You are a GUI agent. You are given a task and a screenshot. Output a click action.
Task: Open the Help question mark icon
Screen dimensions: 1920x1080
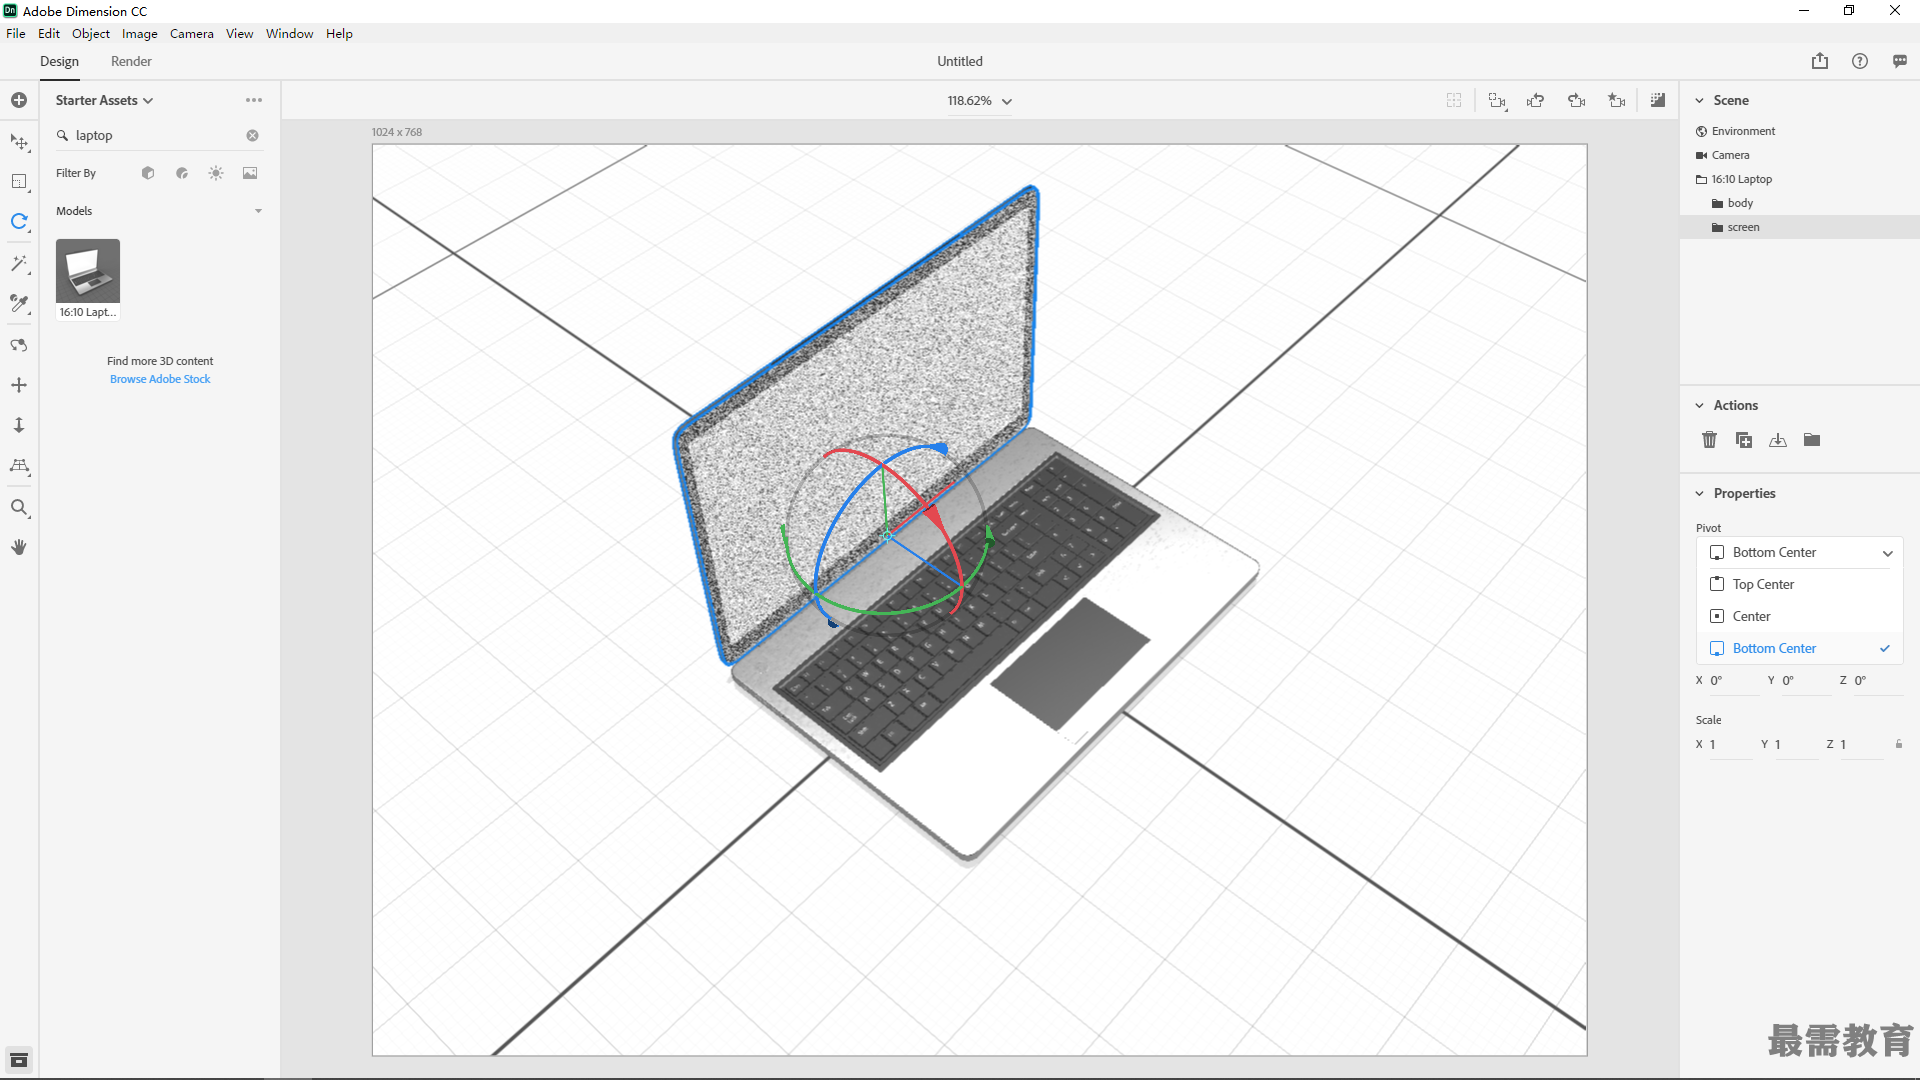tap(1860, 61)
